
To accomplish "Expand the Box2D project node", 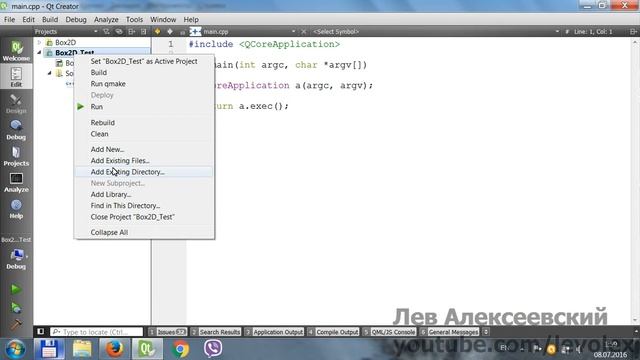I will point(40,42).
